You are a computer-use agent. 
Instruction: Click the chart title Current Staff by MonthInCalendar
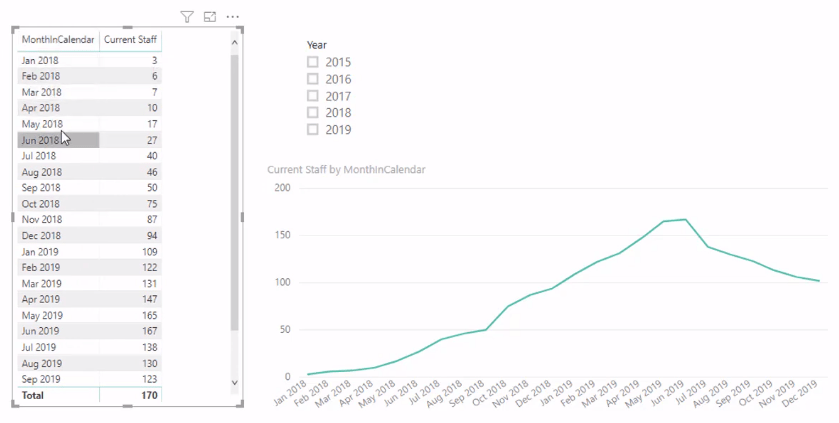click(346, 170)
